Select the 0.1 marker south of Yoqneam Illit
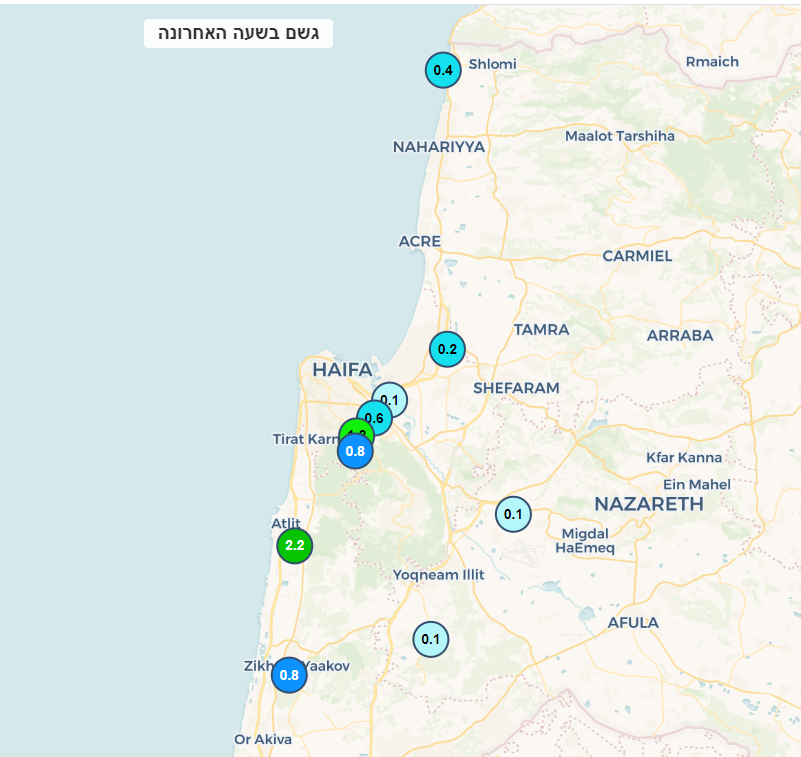The height and width of the screenshot is (757, 801). pos(431,639)
